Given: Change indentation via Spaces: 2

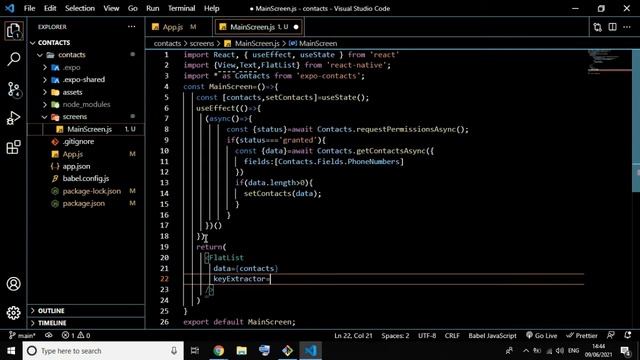Looking at the screenshot, I should (395, 336).
